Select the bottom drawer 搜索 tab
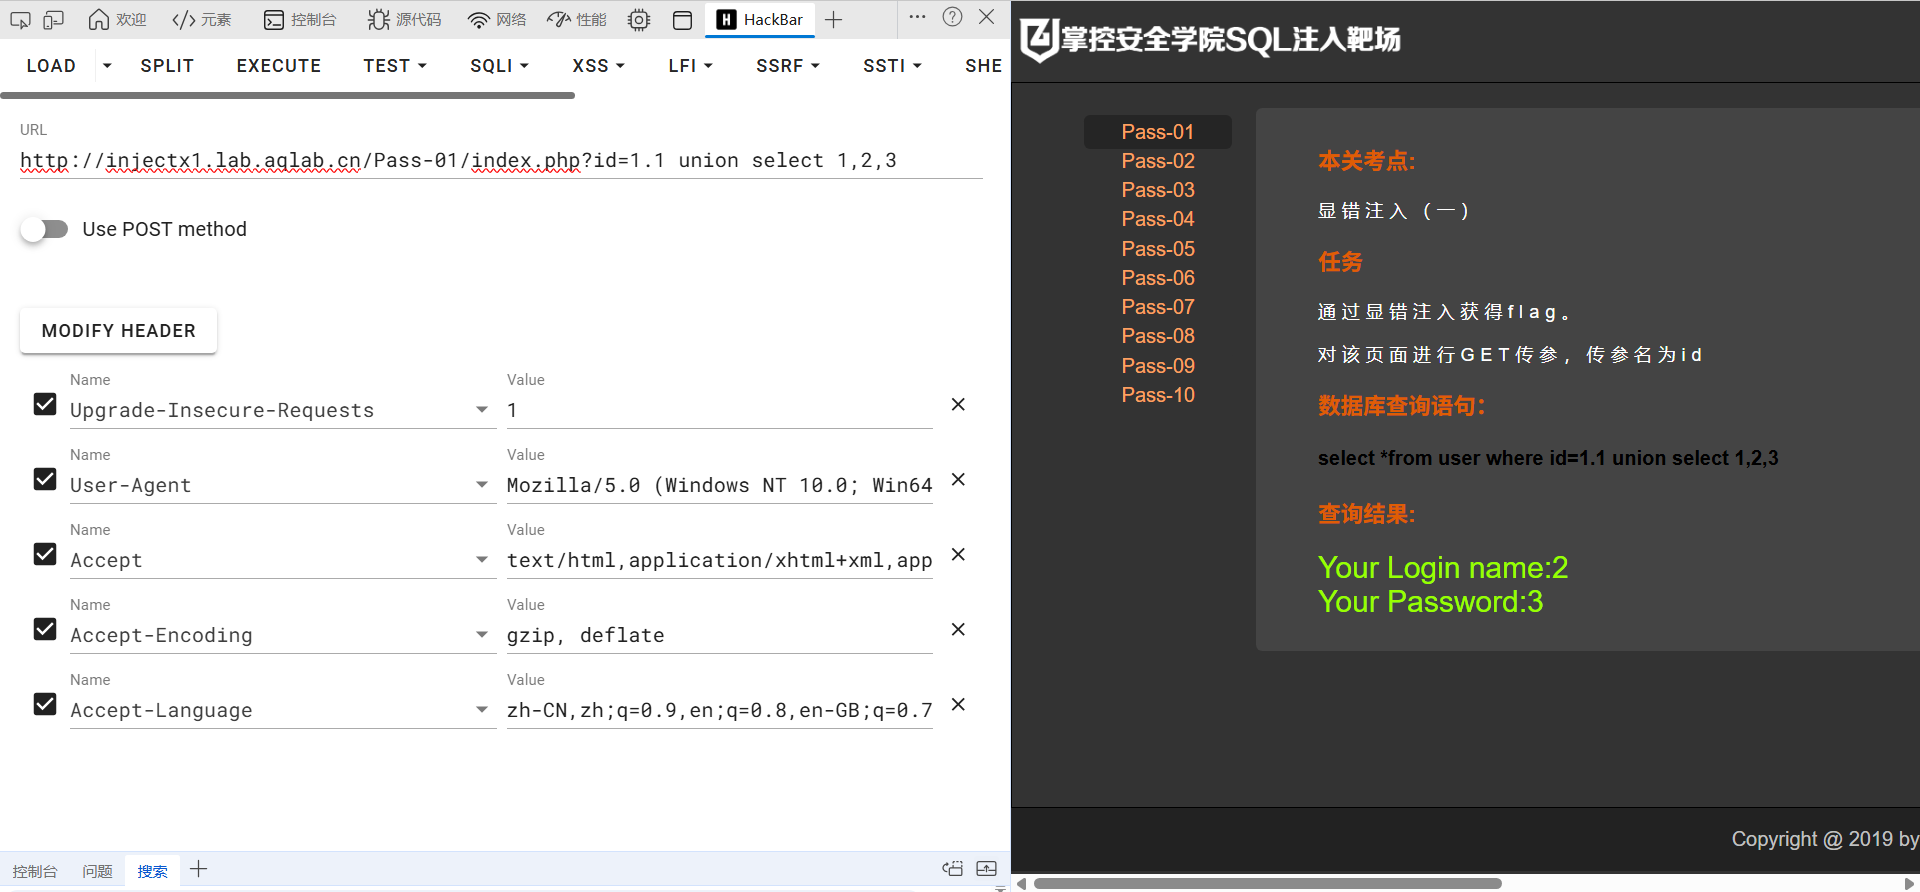 (152, 871)
